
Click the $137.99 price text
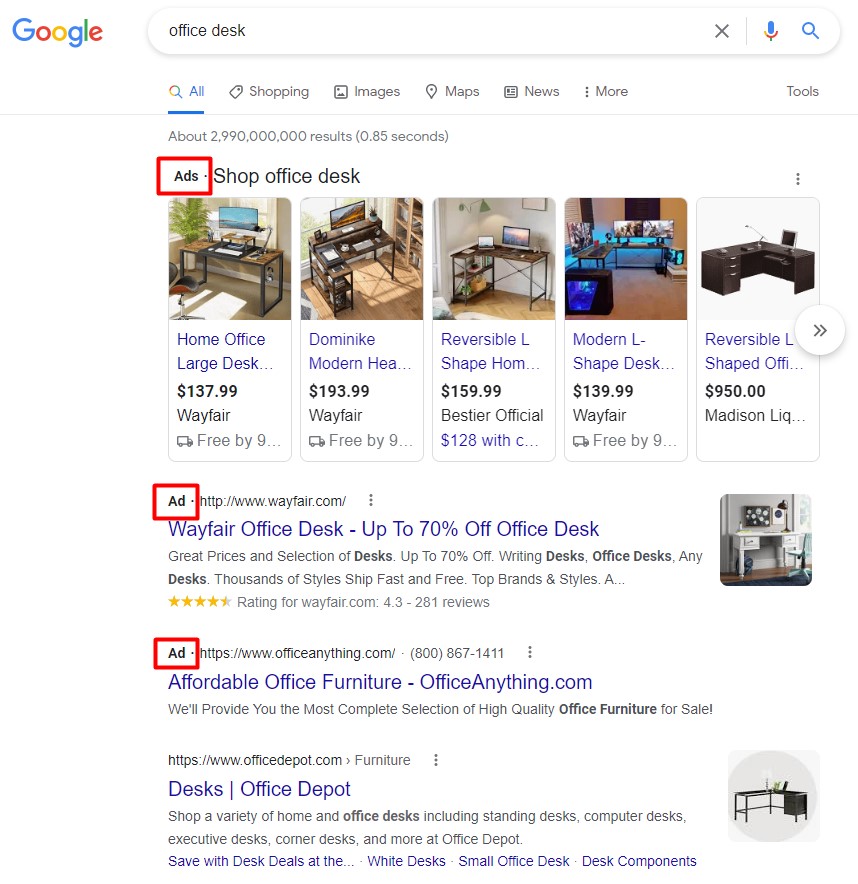(207, 391)
